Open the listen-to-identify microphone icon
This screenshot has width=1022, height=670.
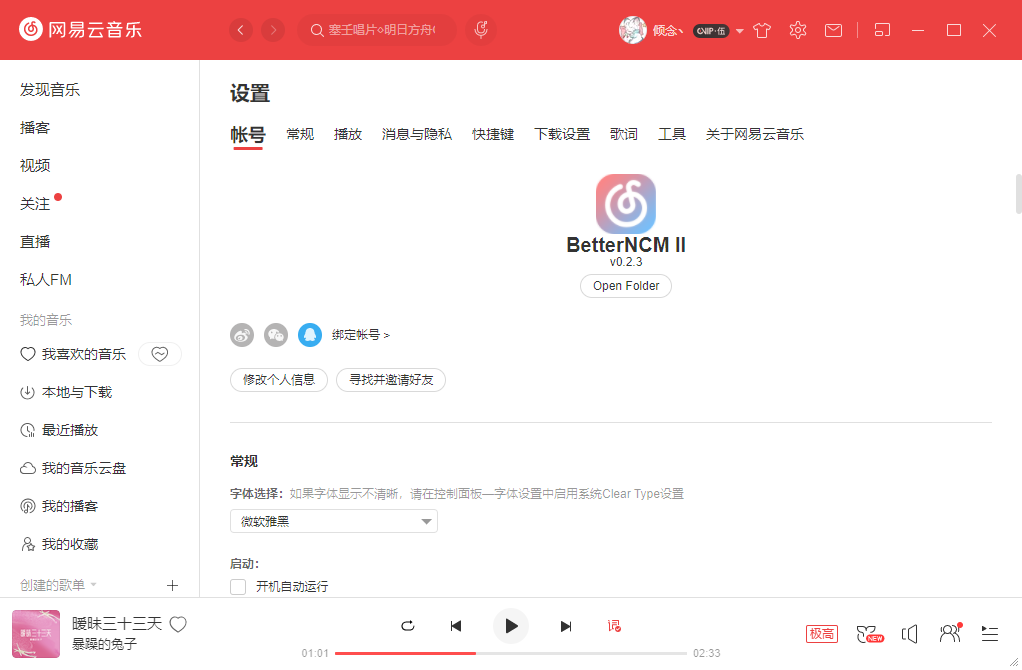(481, 30)
